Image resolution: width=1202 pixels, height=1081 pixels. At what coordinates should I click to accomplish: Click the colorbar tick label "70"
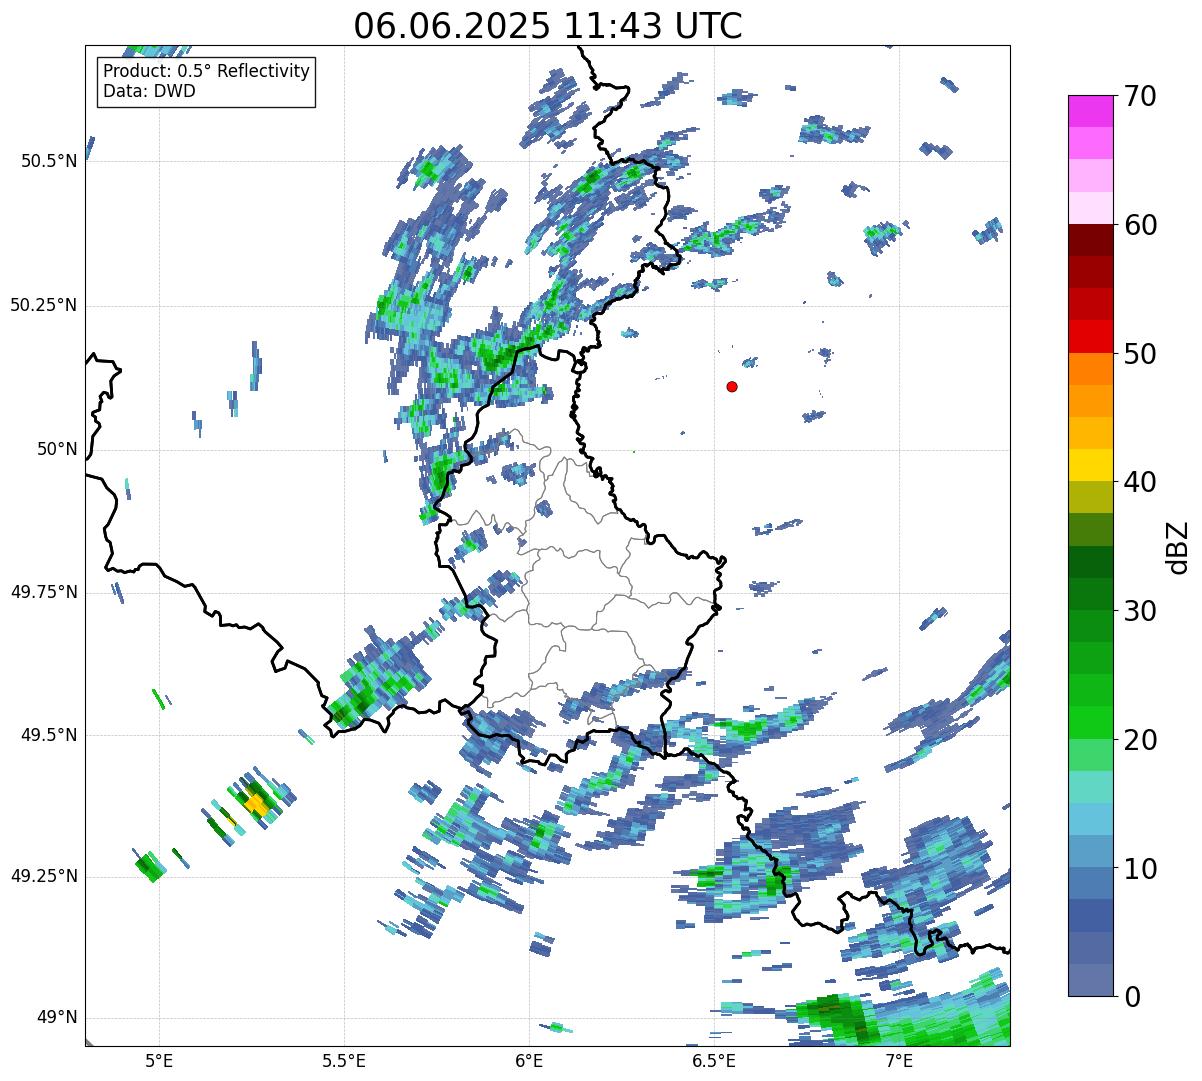1139,96
